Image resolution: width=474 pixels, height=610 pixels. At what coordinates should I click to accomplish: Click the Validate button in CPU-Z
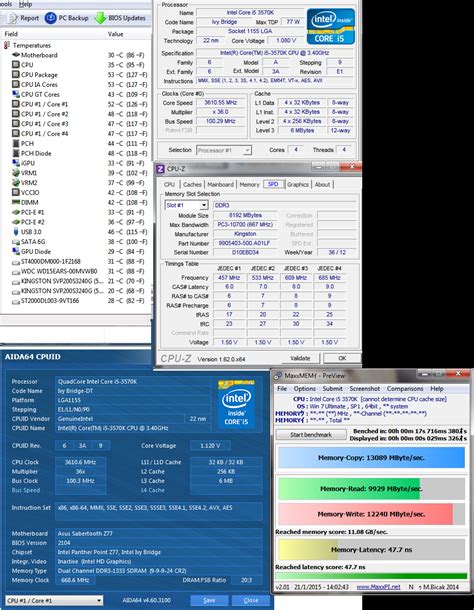(x=300, y=358)
